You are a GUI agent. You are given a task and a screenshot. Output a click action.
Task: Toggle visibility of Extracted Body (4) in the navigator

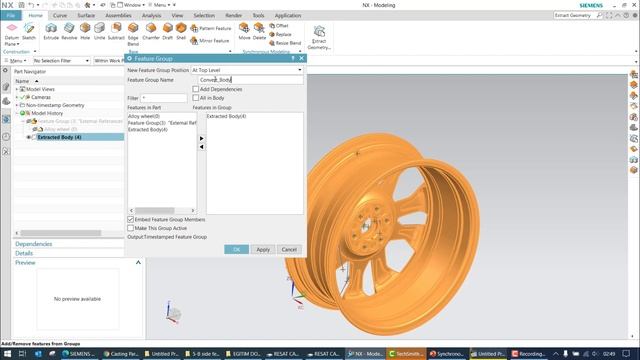tap(29, 137)
